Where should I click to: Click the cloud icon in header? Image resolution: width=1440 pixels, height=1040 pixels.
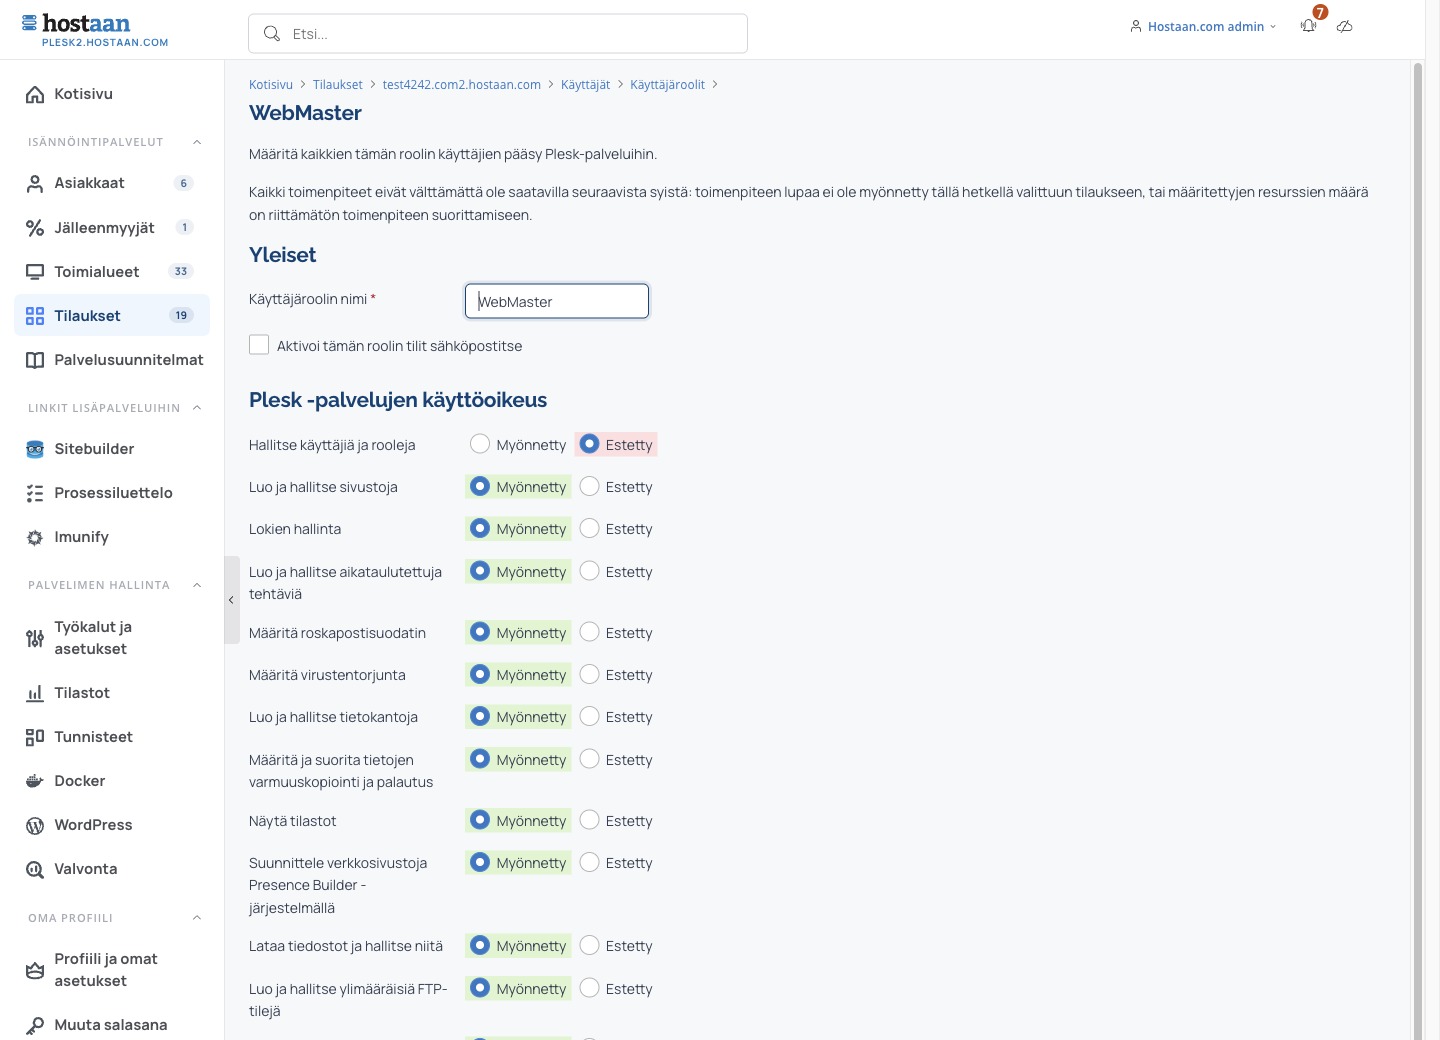pos(1345,26)
